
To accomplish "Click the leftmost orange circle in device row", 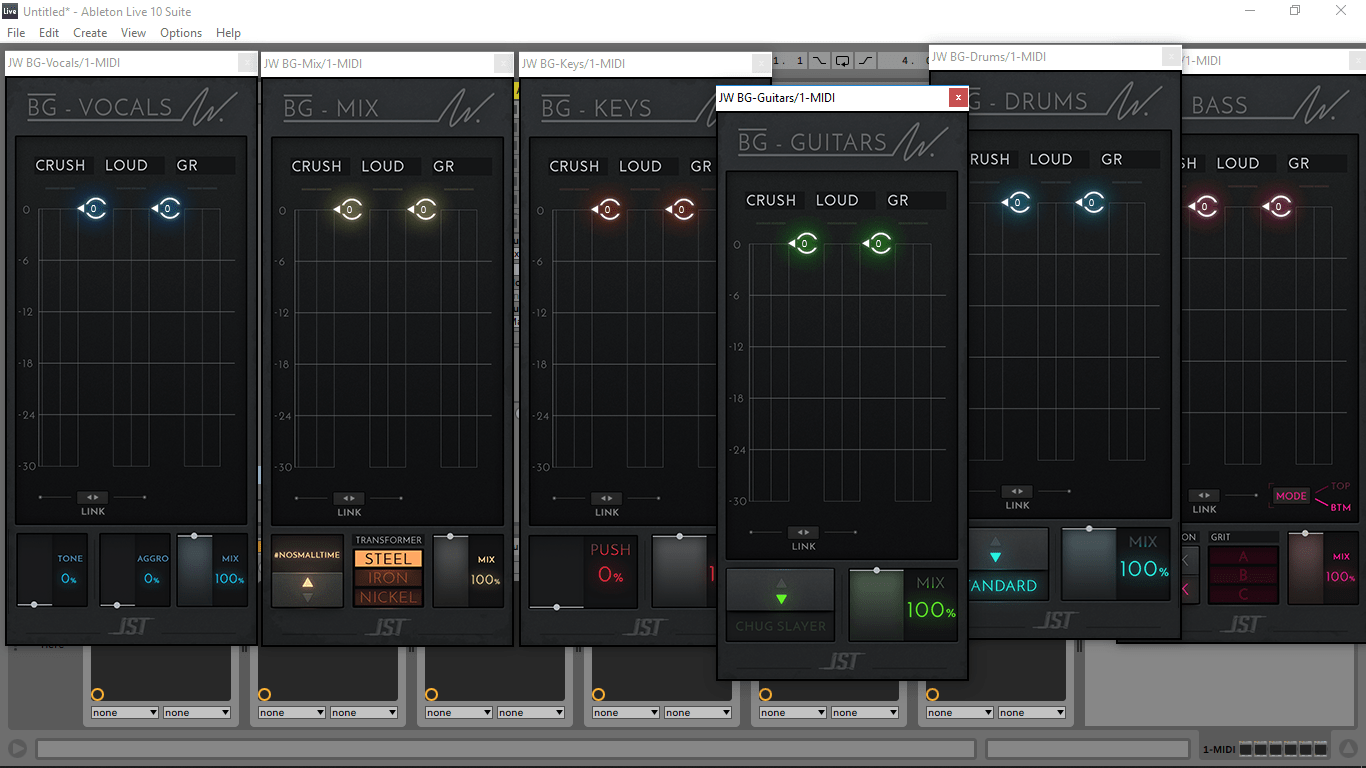I will click(97, 694).
